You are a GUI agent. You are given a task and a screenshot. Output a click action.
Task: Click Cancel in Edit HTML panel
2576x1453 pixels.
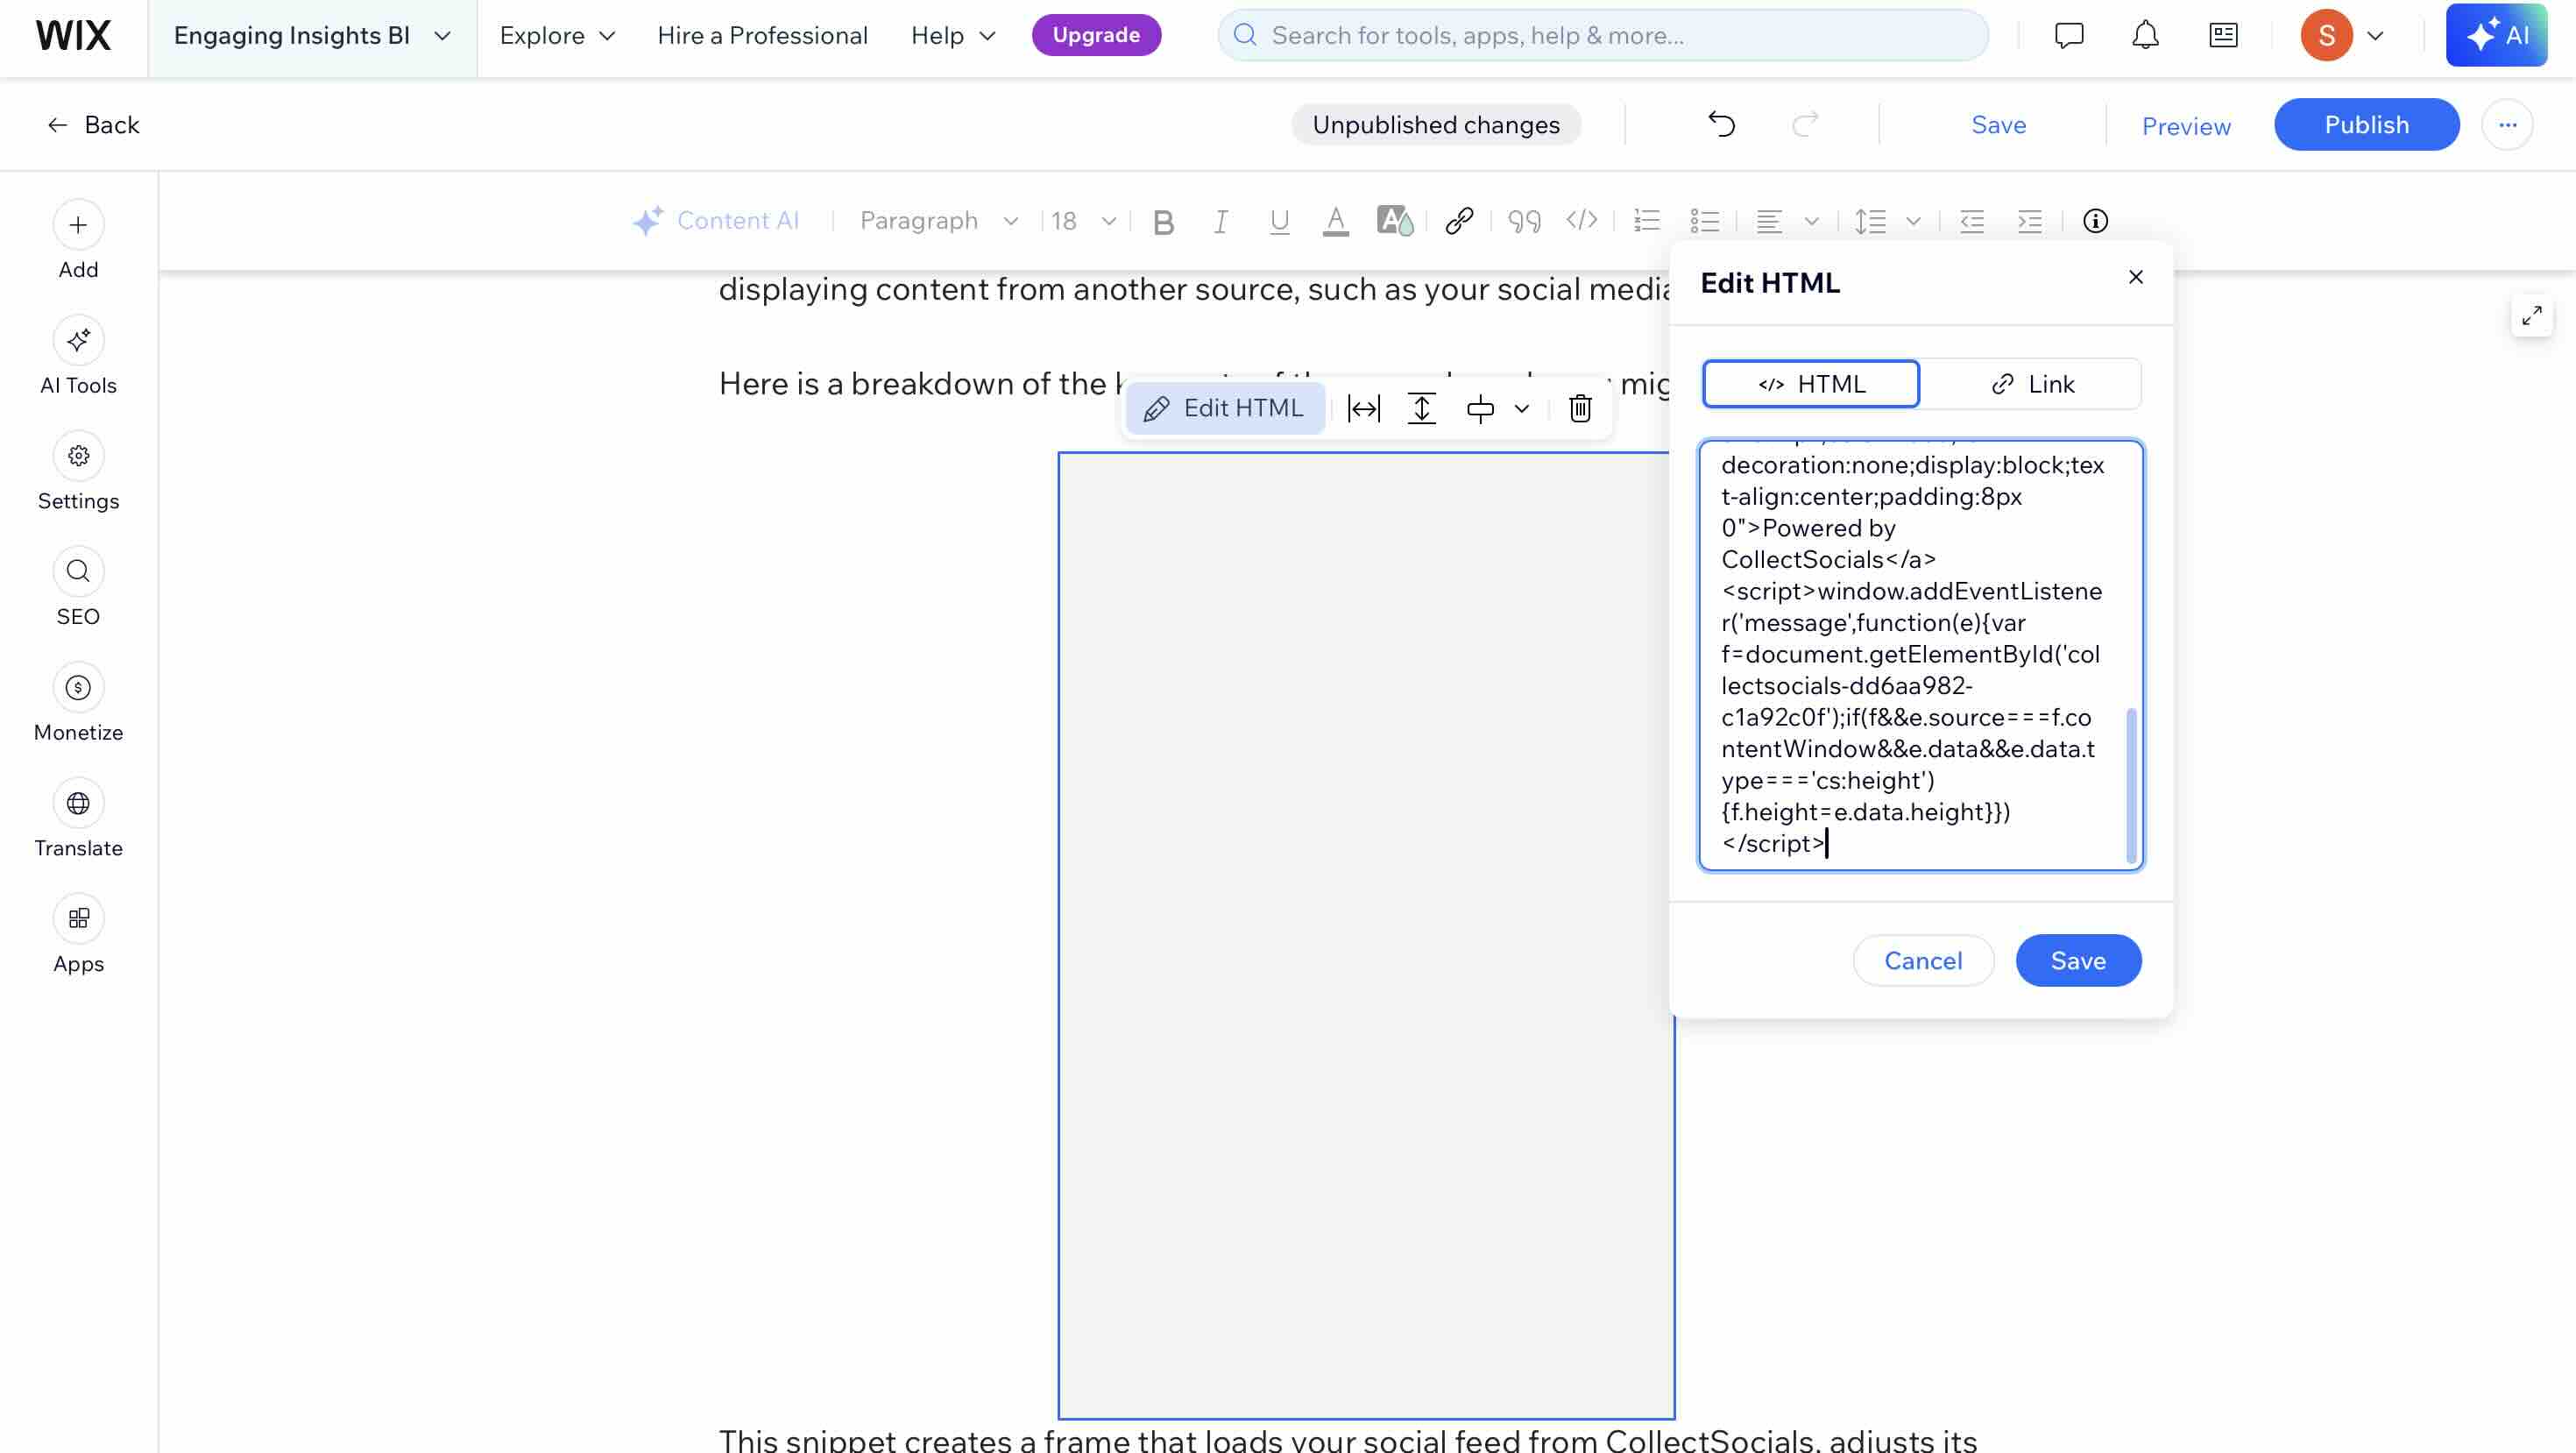[x=1922, y=960]
